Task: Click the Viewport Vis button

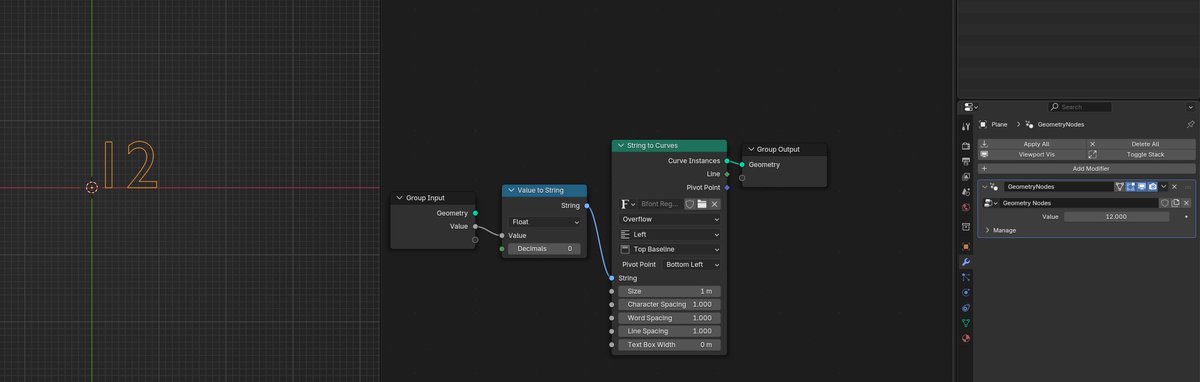Action: [x=1031, y=155]
